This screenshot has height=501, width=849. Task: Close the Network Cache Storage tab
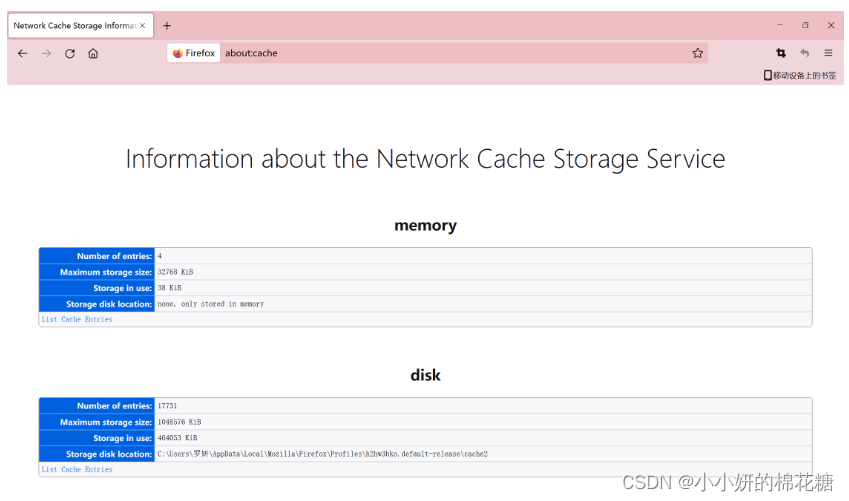click(x=144, y=25)
